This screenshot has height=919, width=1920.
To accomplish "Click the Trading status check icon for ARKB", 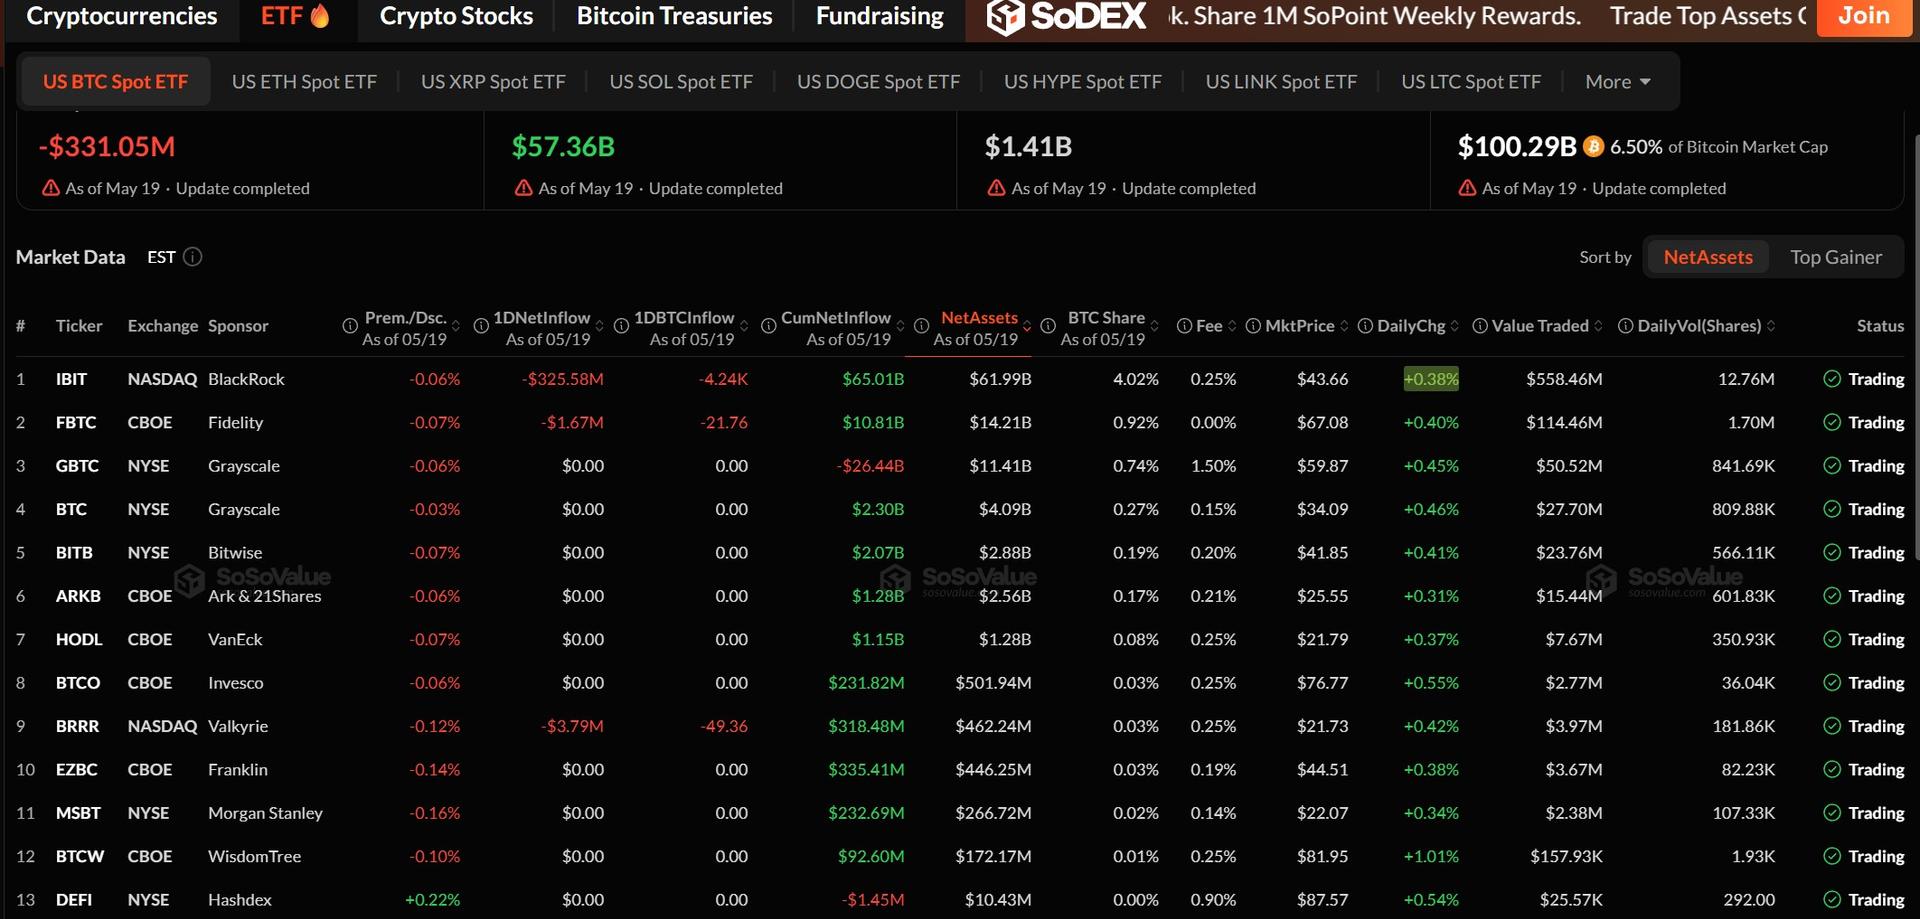I will coord(1832,596).
